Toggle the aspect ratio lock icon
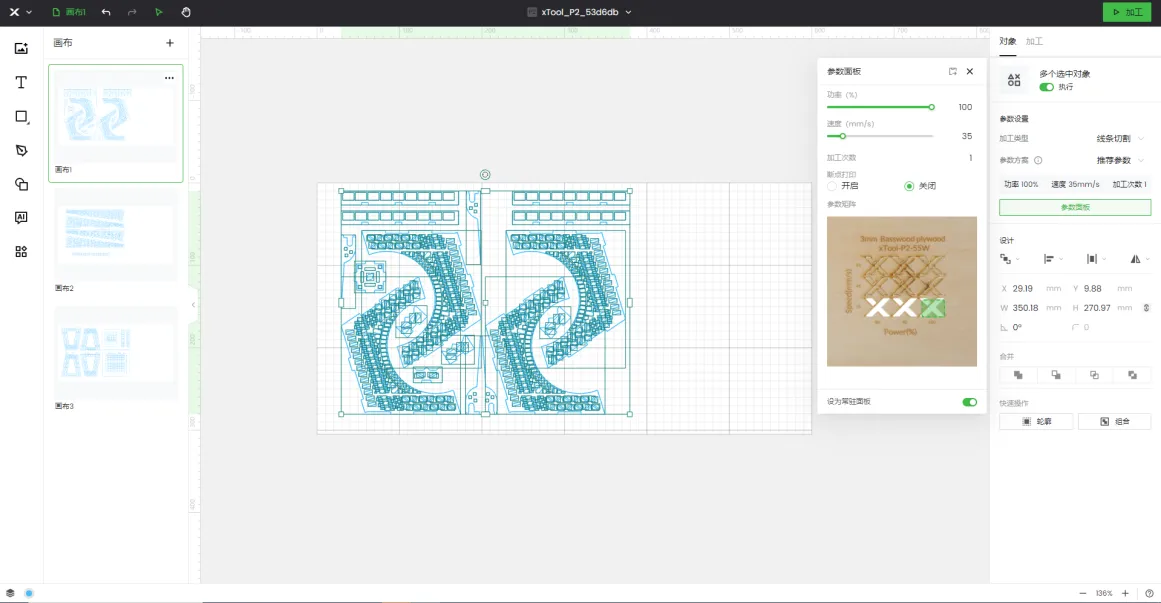The height and width of the screenshot is (603, 1161). click(x=1146, y=307)
